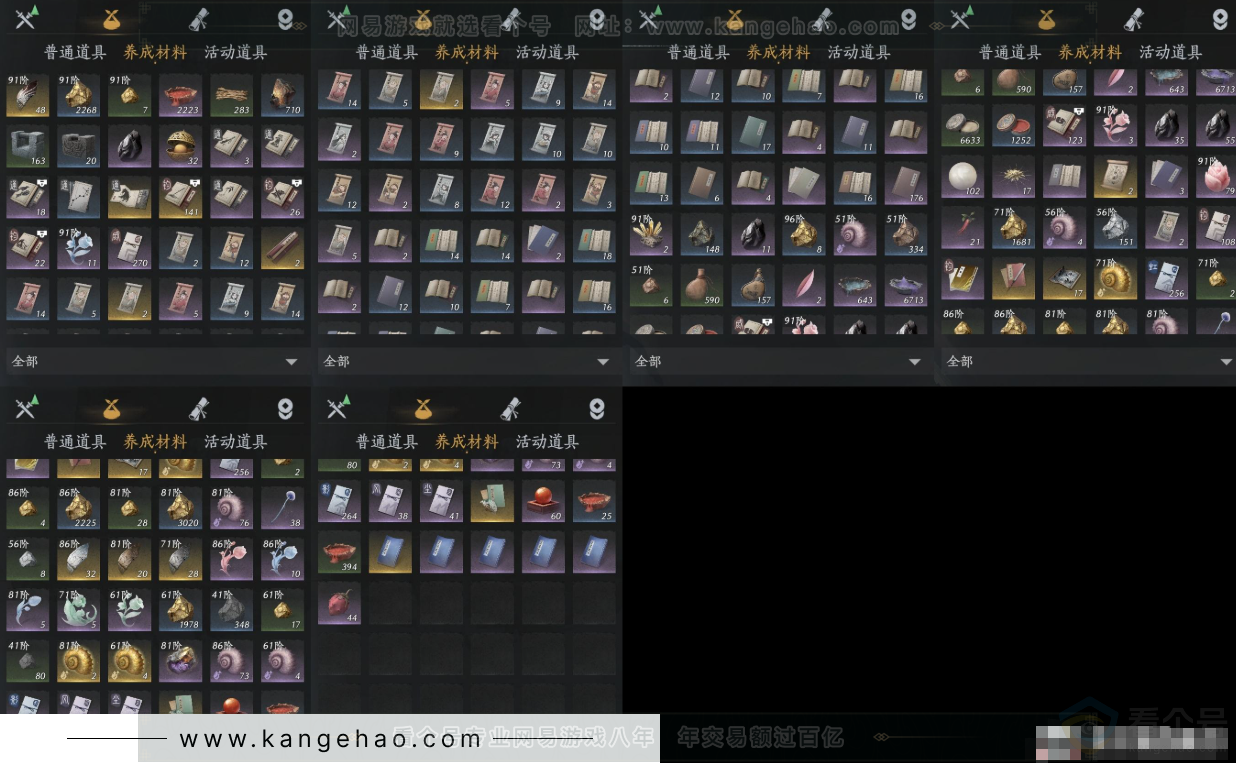Select blue book on yellow background
This screenshot has height=763, width=1236.
tap(390, 552)
